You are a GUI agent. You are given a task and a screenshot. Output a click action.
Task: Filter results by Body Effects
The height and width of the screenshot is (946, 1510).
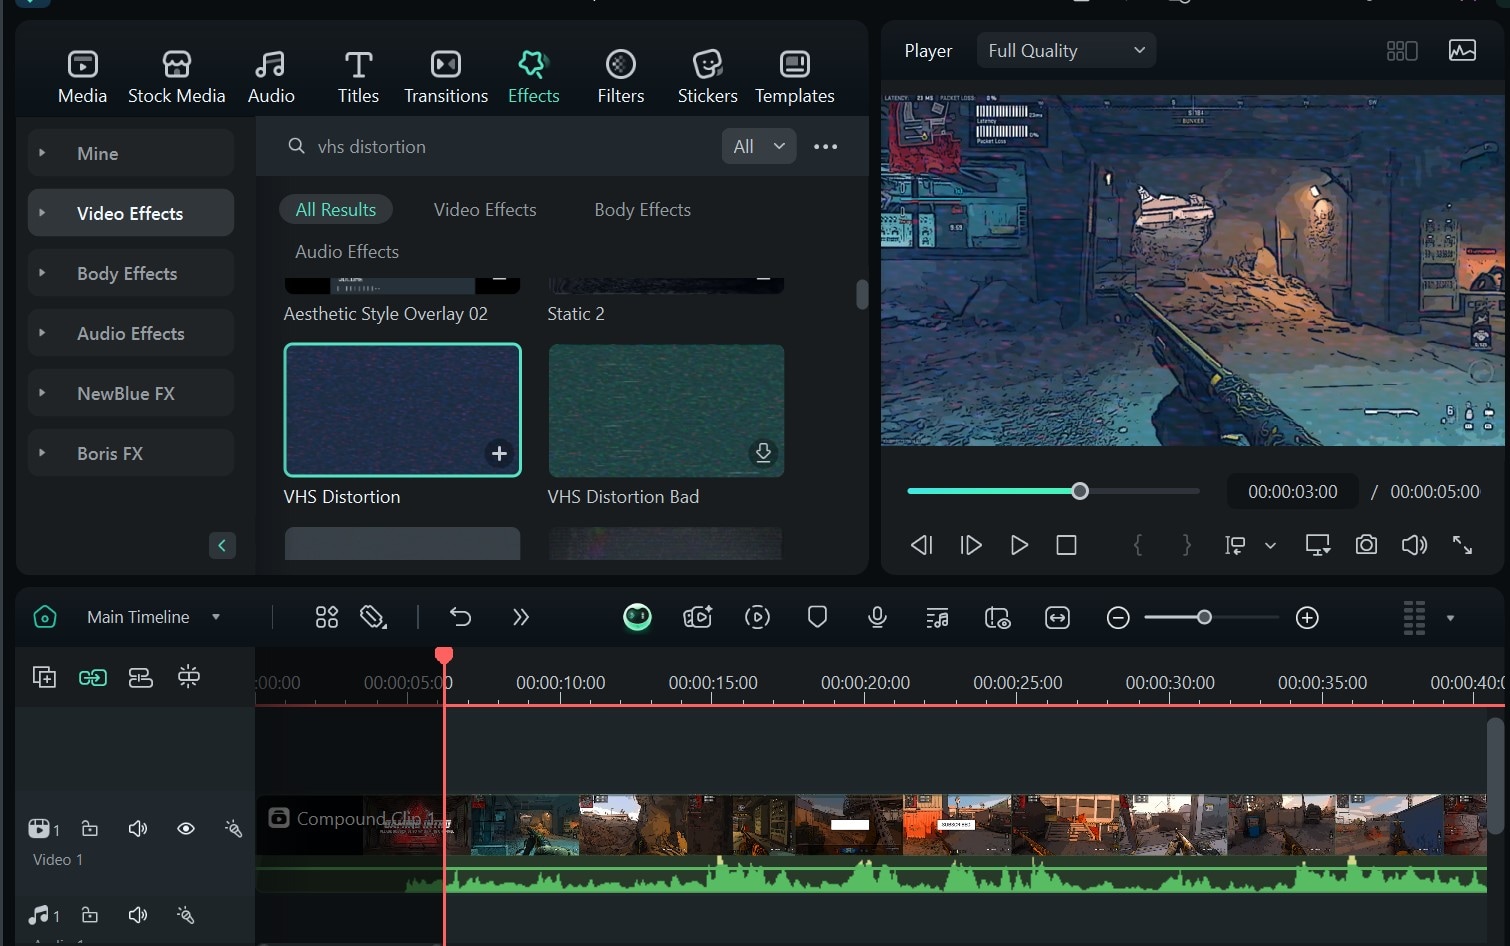pyautogui.click(x=643, y=209)
